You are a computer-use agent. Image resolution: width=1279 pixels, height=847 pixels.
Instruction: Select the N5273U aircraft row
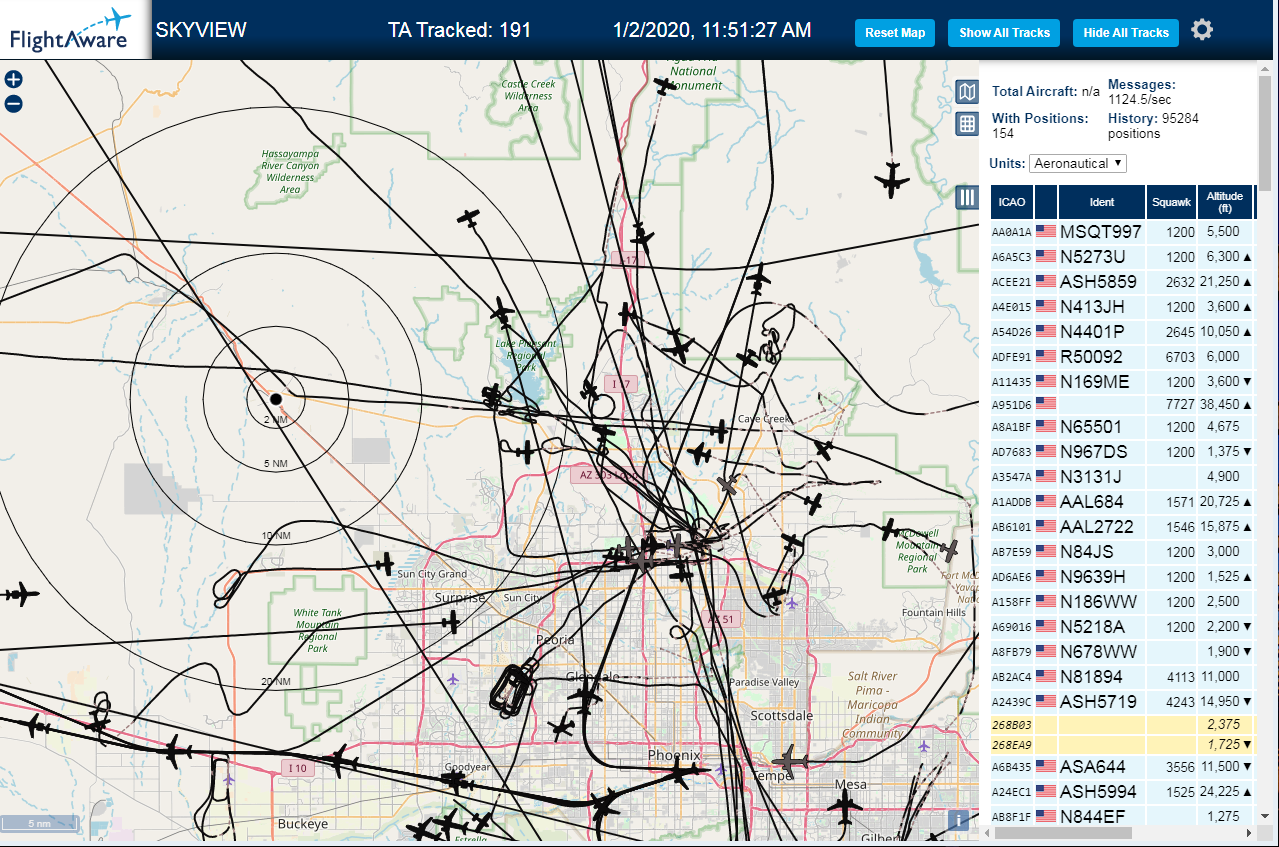pyautogui.click(x=1122, y=257)
